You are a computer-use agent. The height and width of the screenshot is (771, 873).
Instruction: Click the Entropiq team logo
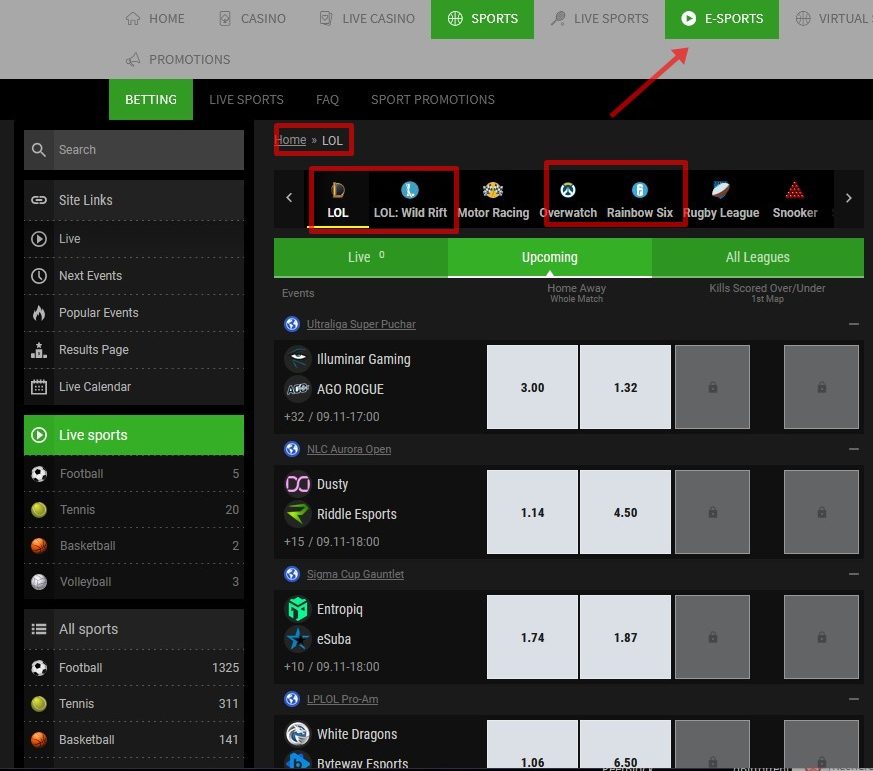(x=298, y=609)
